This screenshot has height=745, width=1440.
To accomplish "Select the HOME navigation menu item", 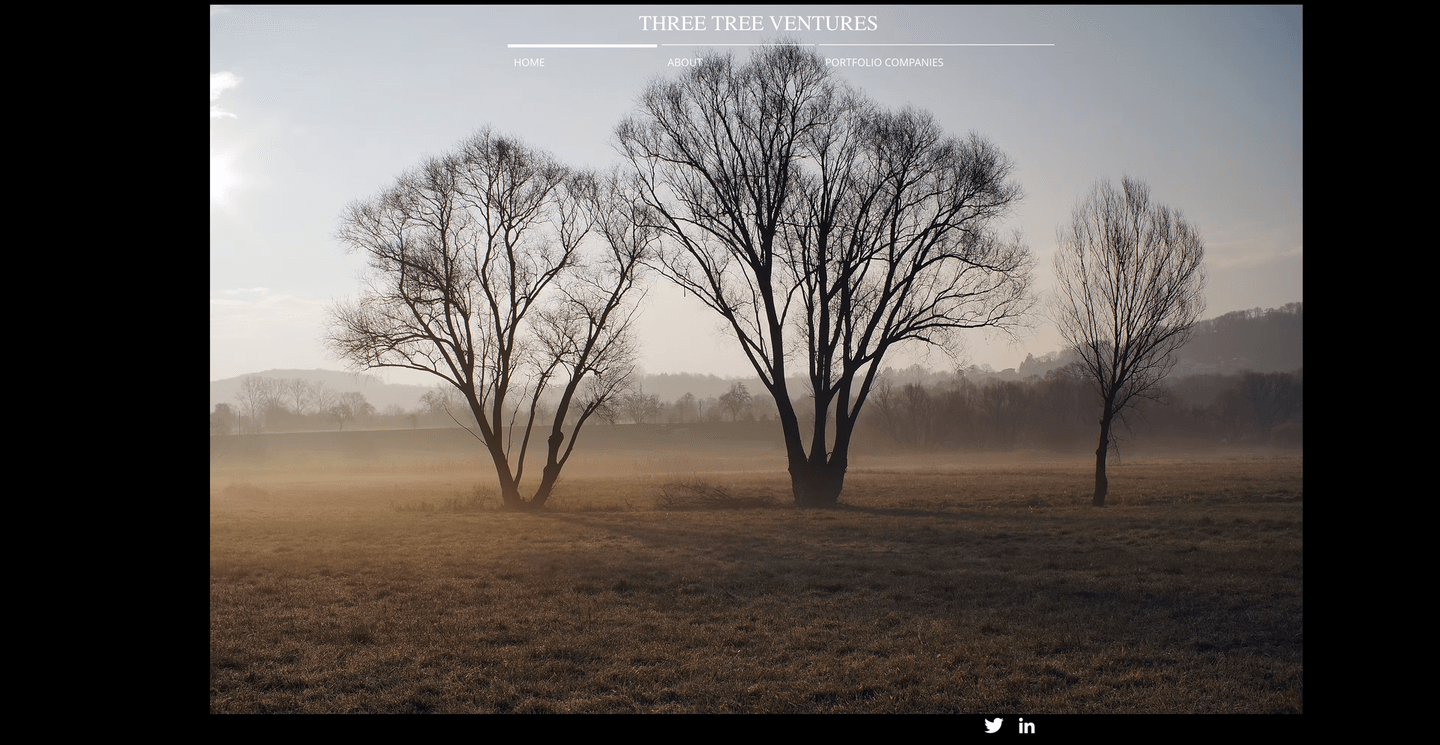I will (x=529, y=61).
